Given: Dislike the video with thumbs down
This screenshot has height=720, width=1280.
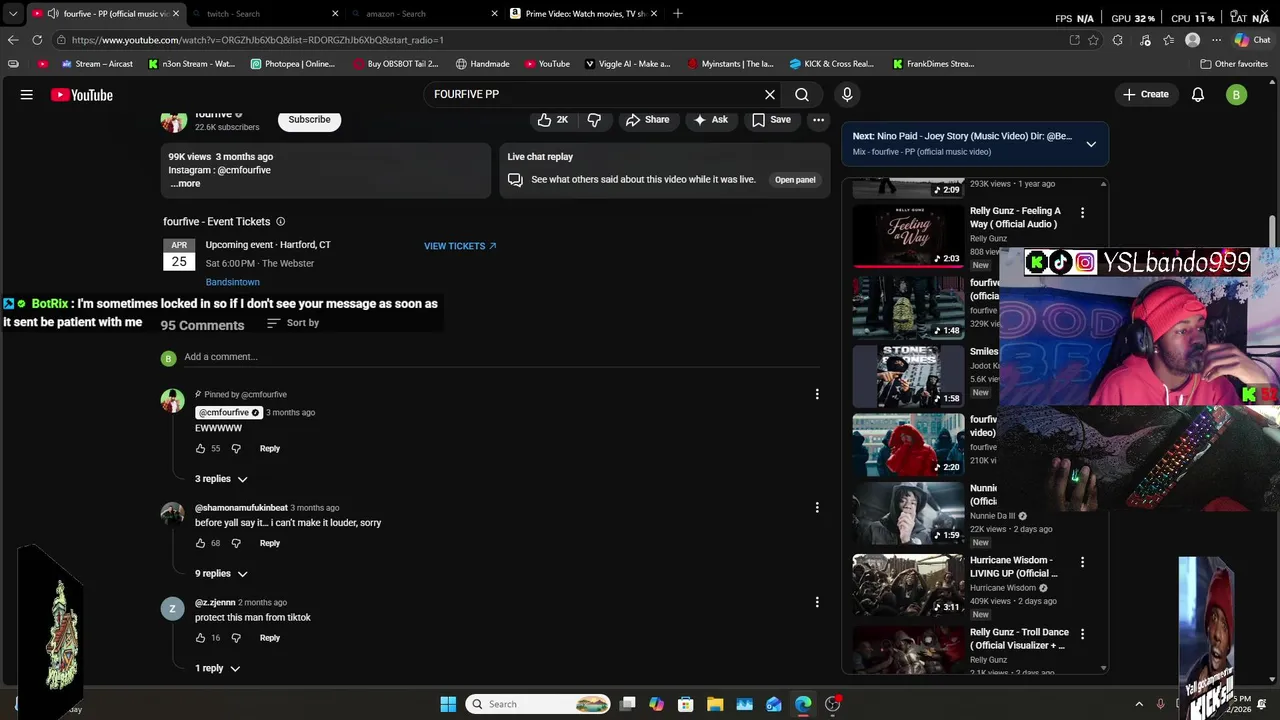Looking at the screenshot, I should tap(594, 120).
